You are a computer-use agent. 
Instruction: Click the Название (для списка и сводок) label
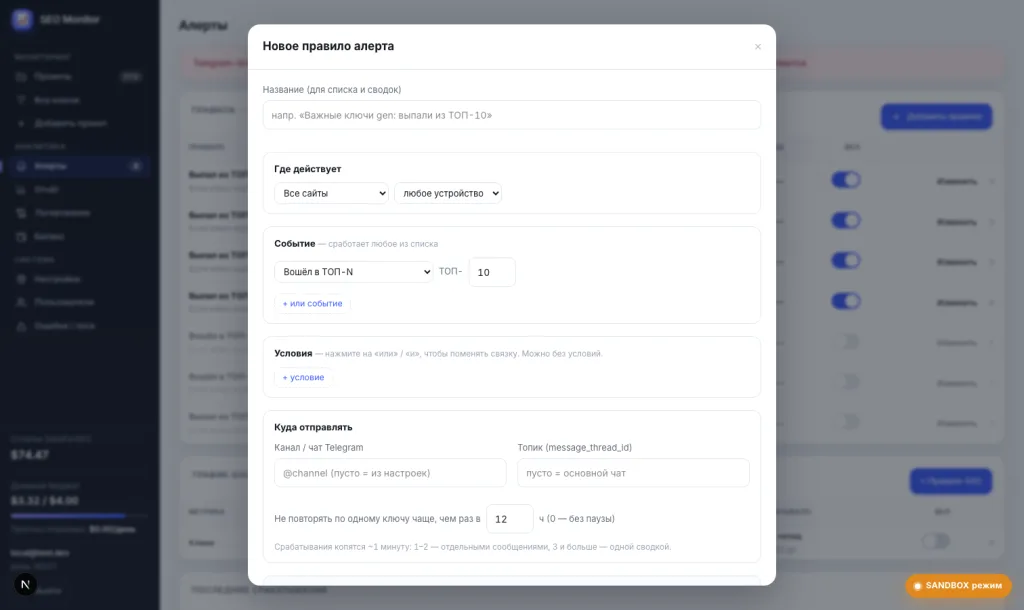pyautogui.click(x=332, y=89)
